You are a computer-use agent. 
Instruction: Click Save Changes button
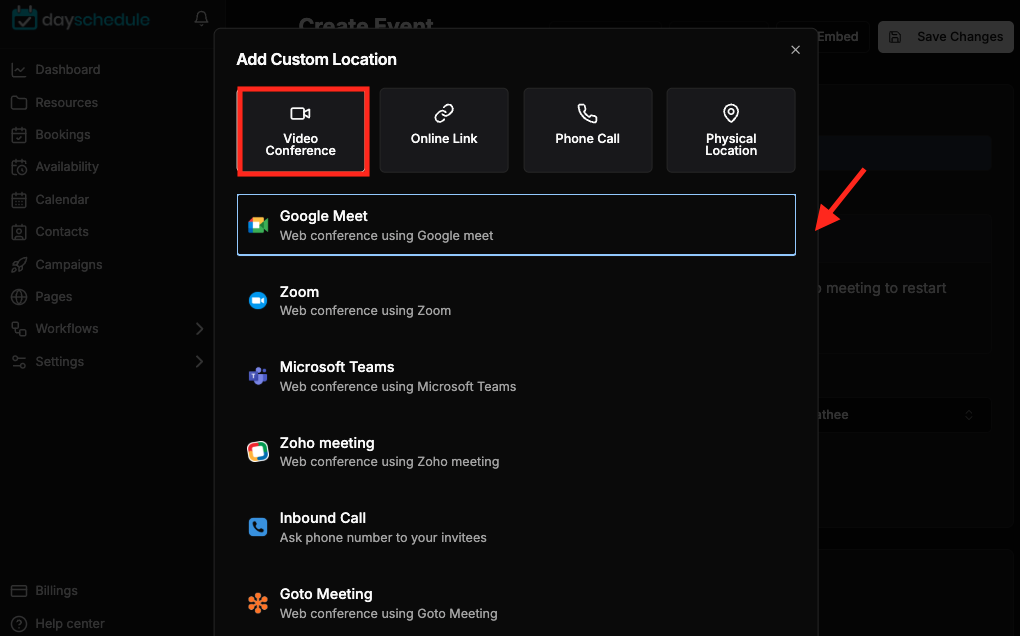(946, 37)
